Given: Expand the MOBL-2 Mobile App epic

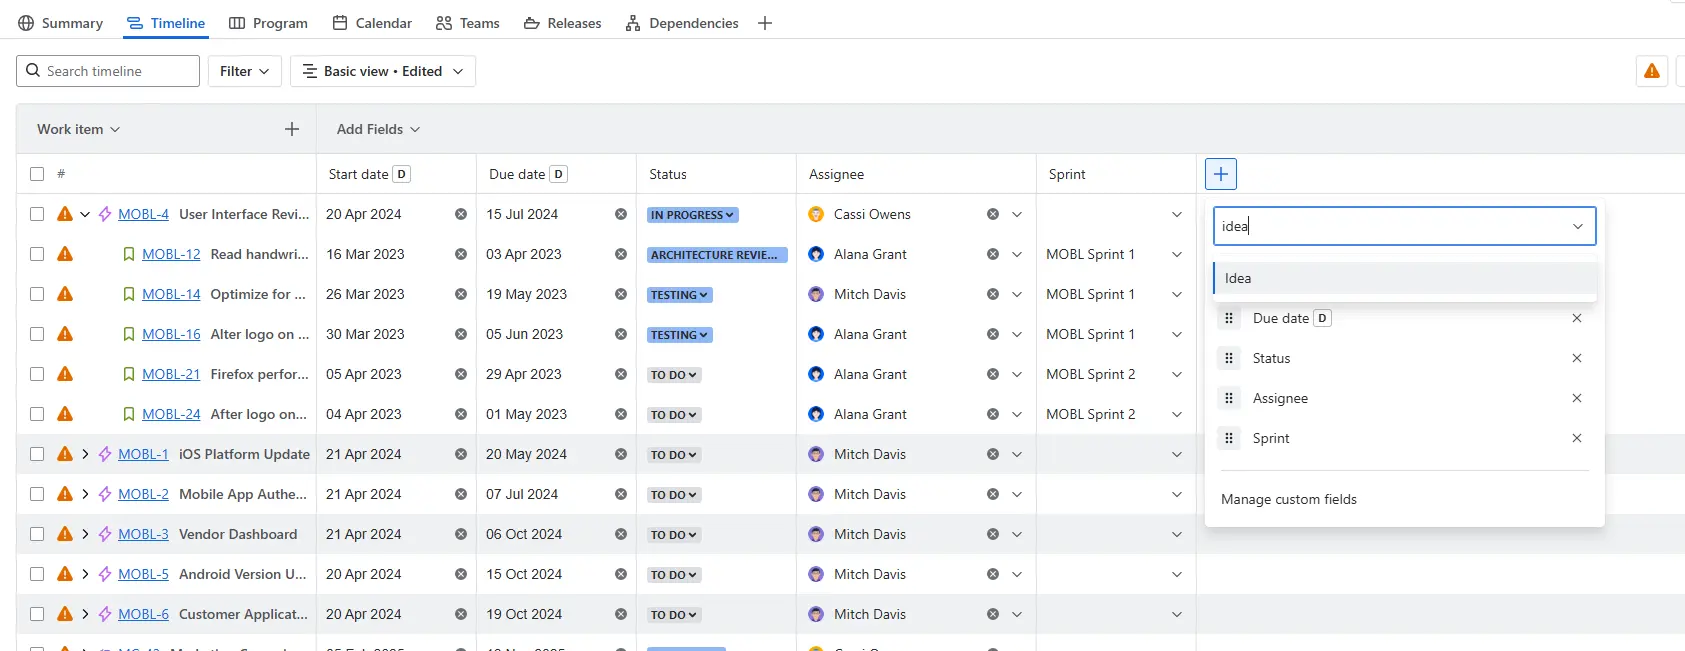Looking at the screenshot, I should [85, 494].
